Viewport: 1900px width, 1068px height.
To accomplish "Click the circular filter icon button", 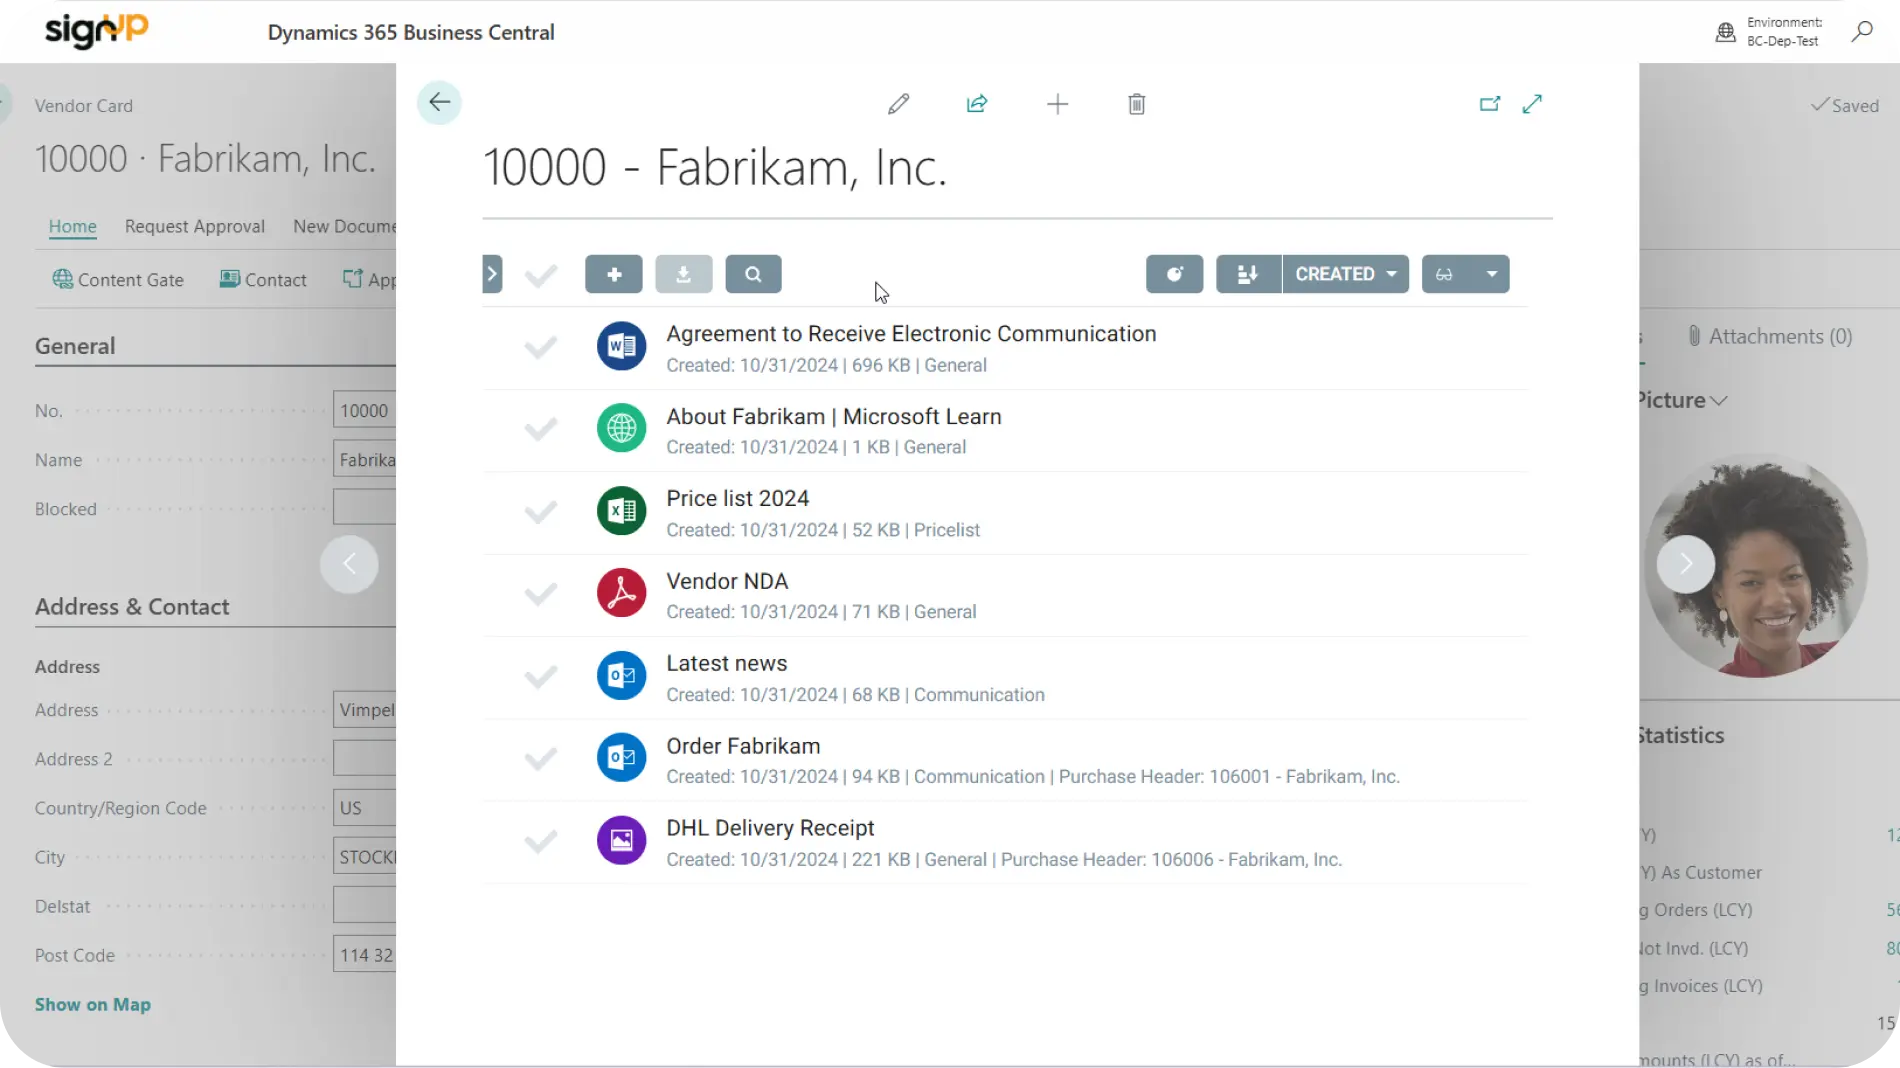I will coord(1174,274).
